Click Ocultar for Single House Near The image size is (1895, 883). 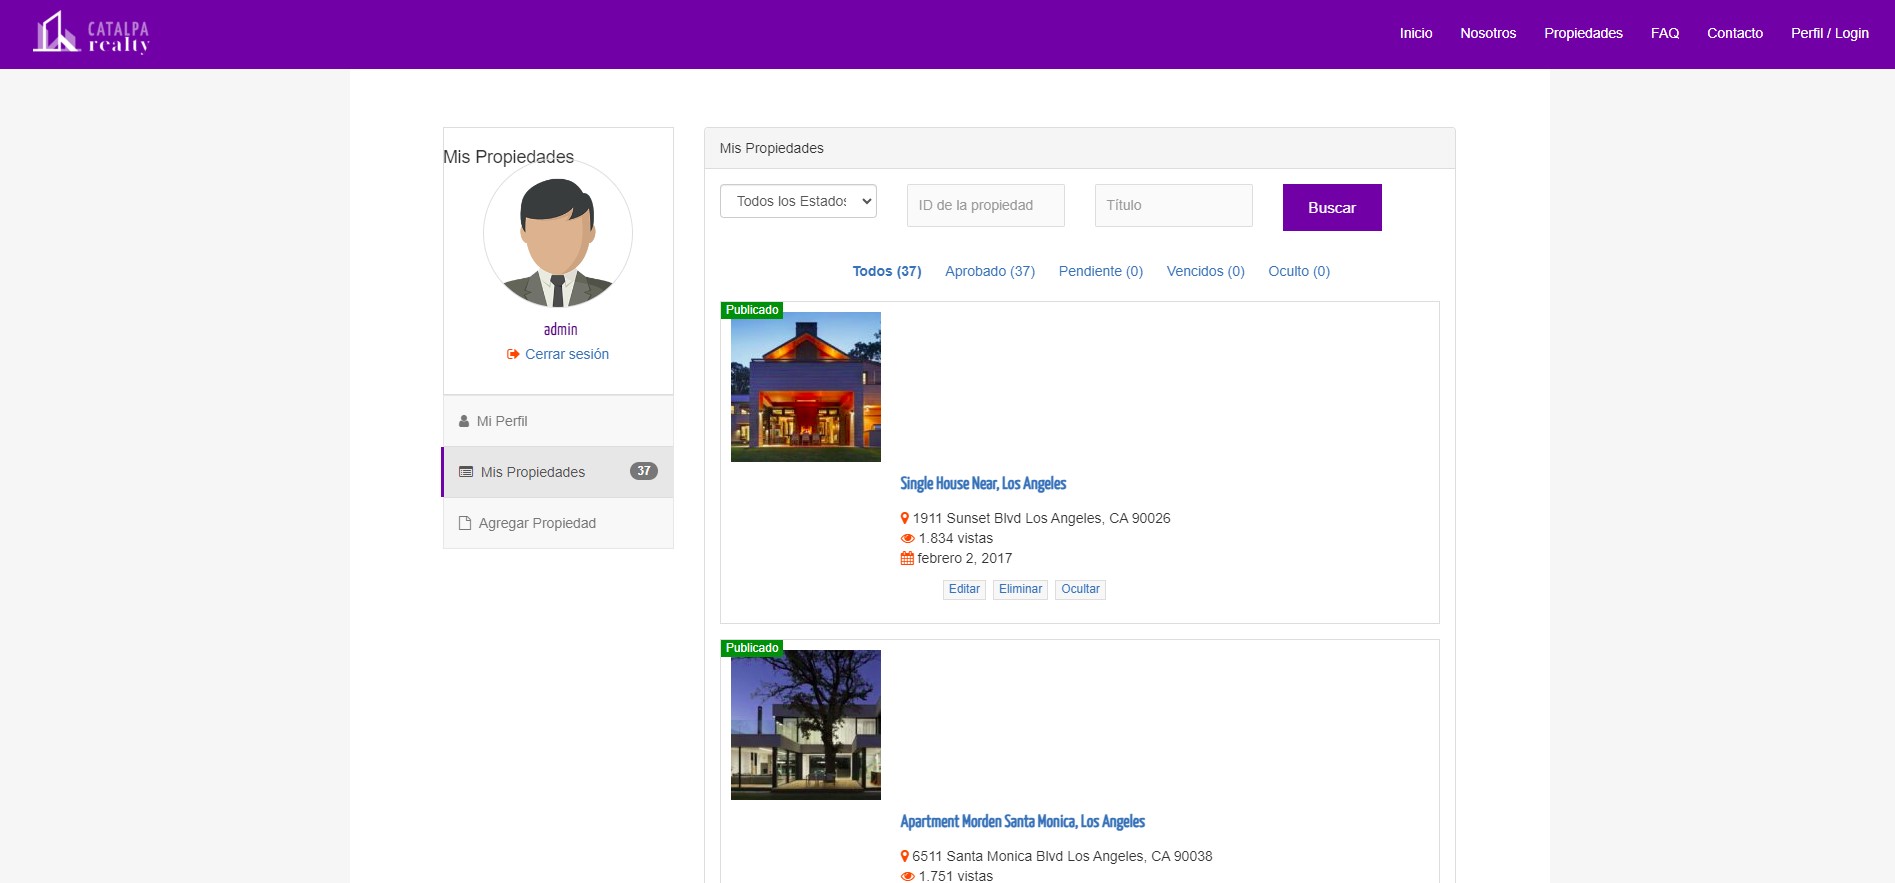point(1080,589)
